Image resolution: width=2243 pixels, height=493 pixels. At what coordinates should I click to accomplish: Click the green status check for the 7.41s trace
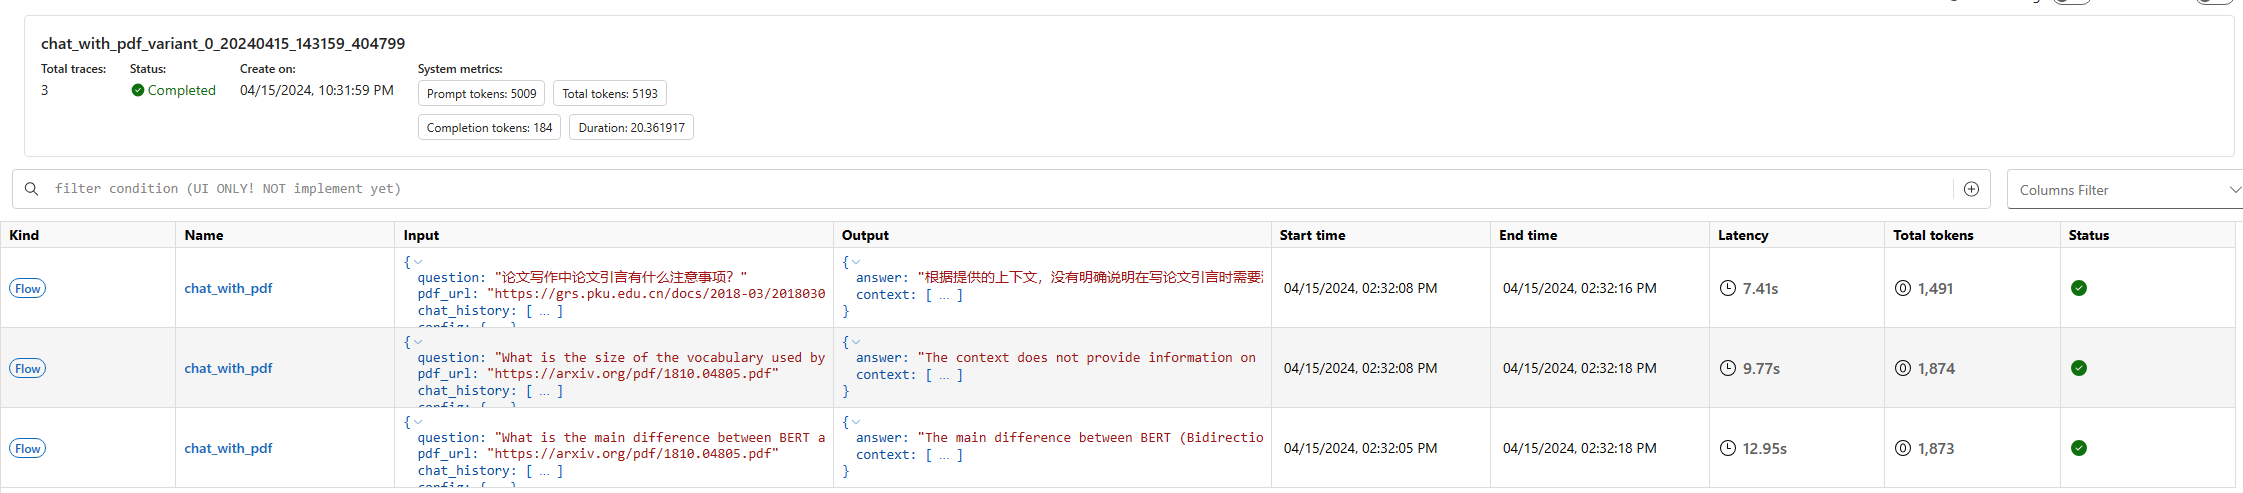[2078, 288]
